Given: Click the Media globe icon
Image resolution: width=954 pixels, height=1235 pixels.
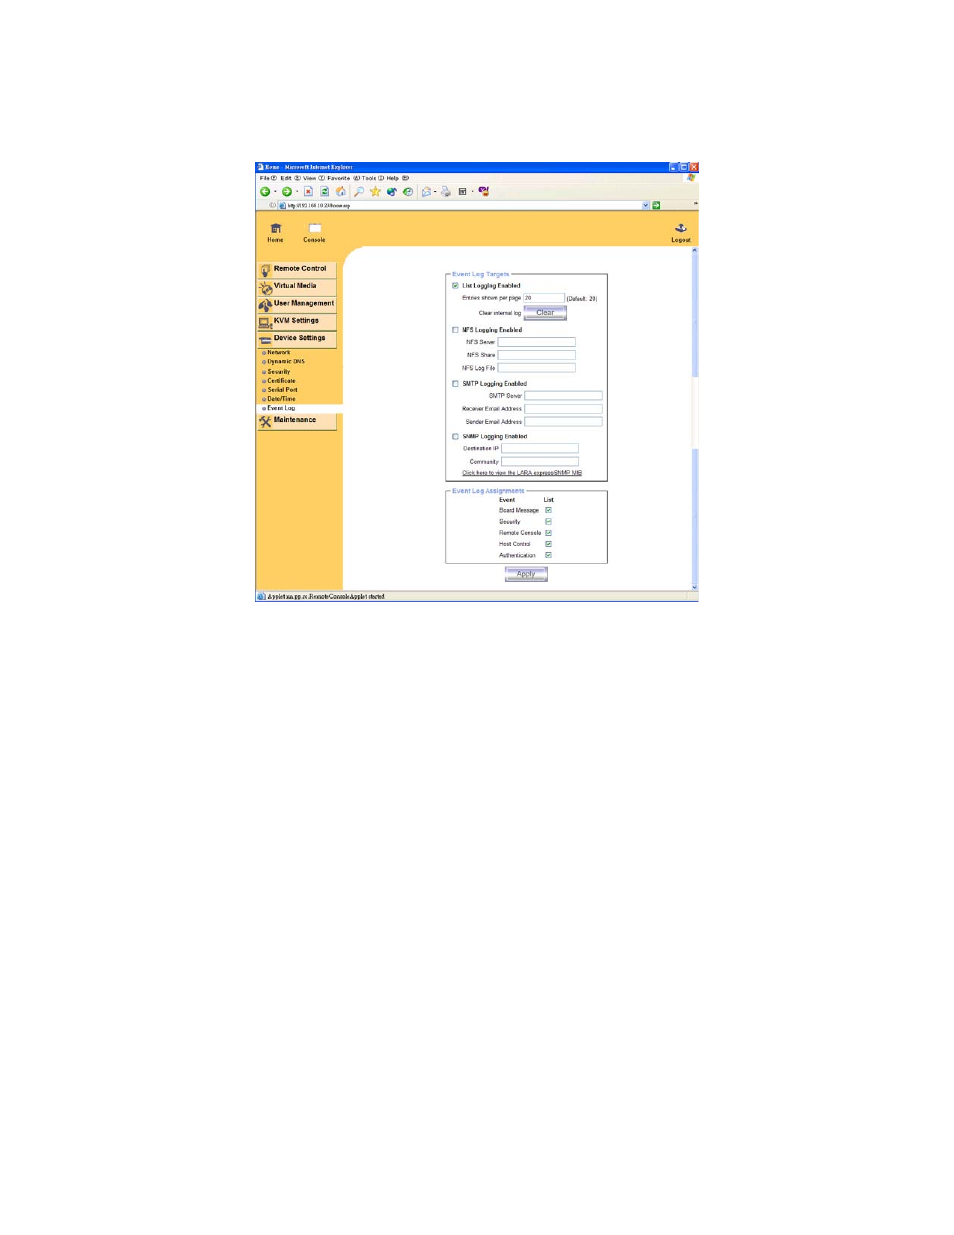Looking at the screenshot, I should coord(392,192).
